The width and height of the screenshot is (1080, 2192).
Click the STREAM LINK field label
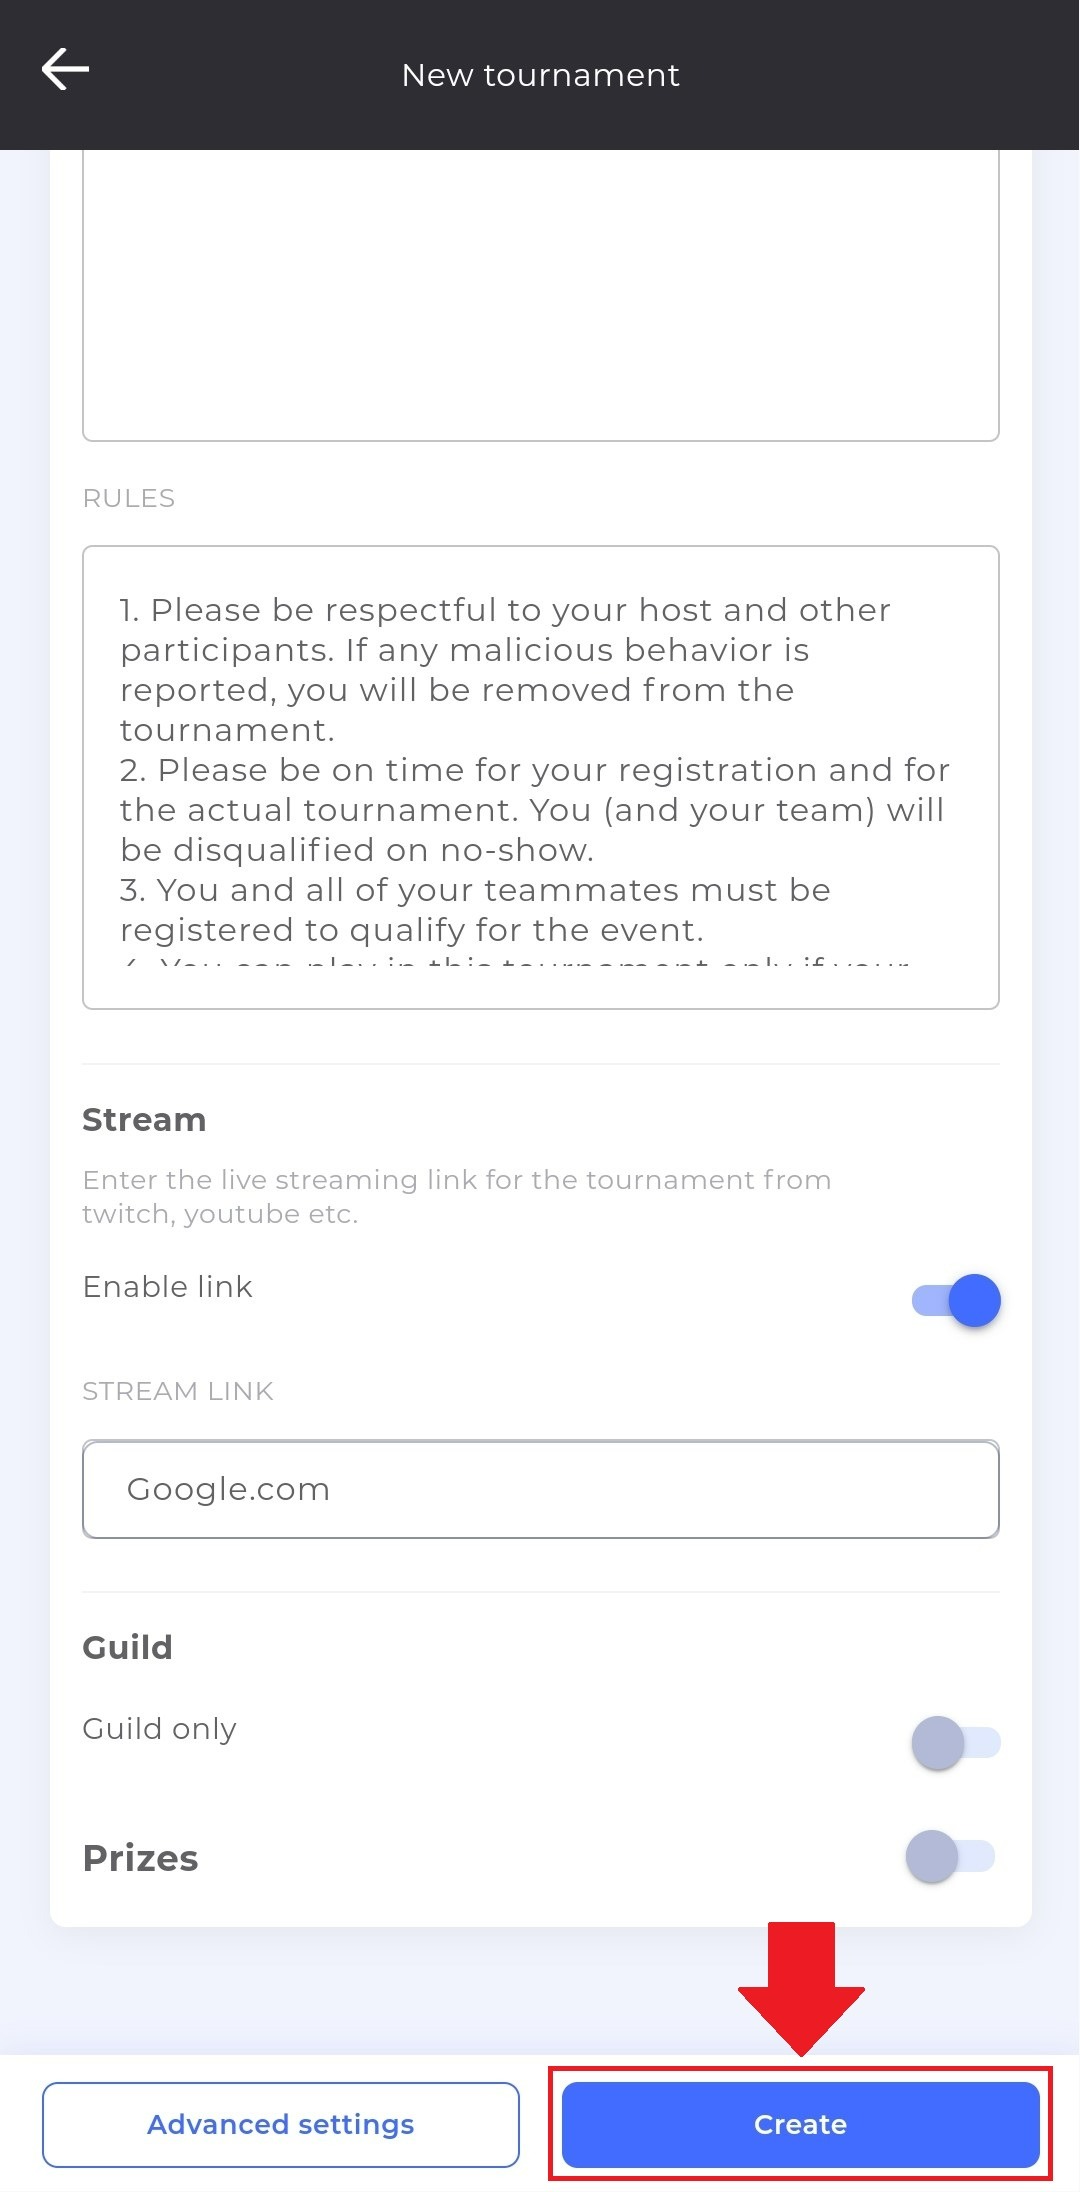(178, 1391)
